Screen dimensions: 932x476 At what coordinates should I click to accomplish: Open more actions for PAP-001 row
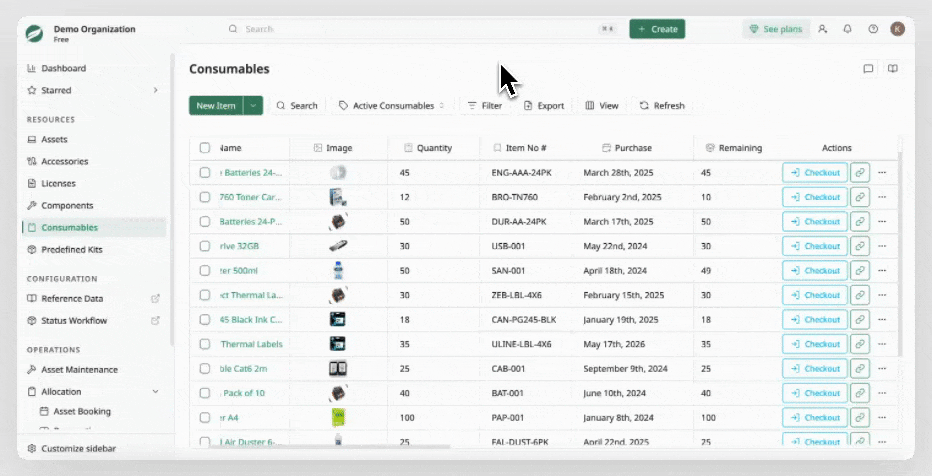coord(882,417)
